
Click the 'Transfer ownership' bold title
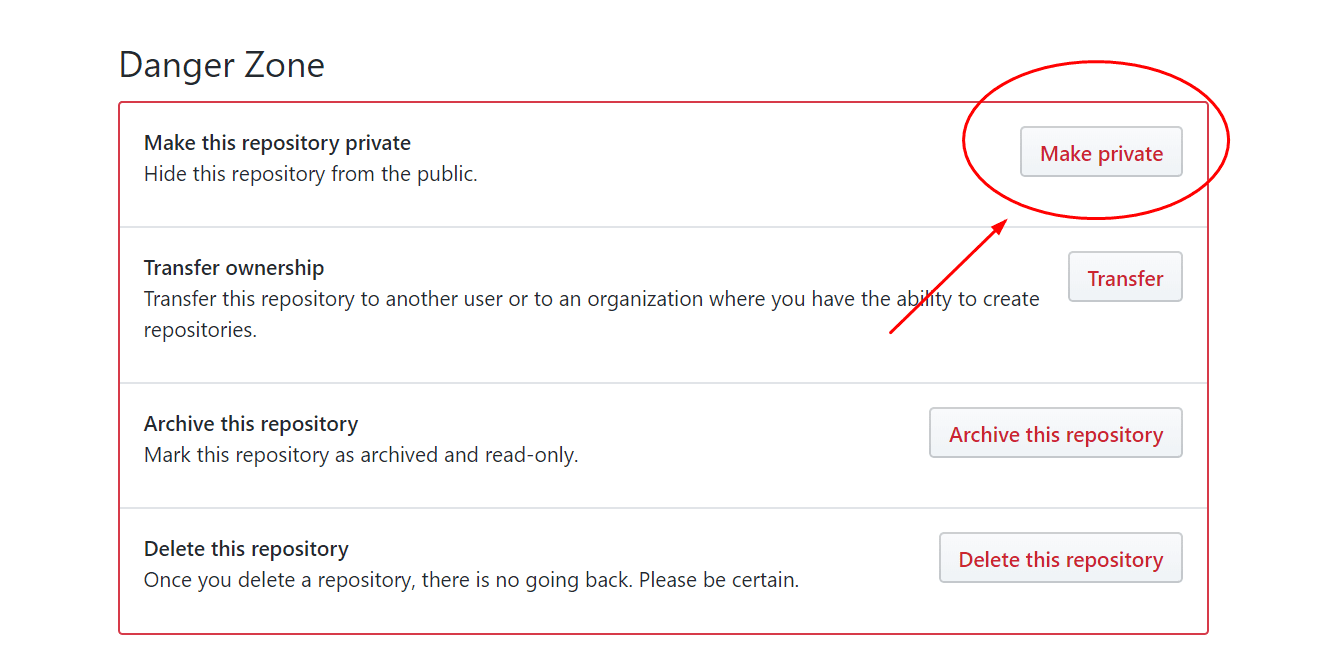(x=234, y=268)
